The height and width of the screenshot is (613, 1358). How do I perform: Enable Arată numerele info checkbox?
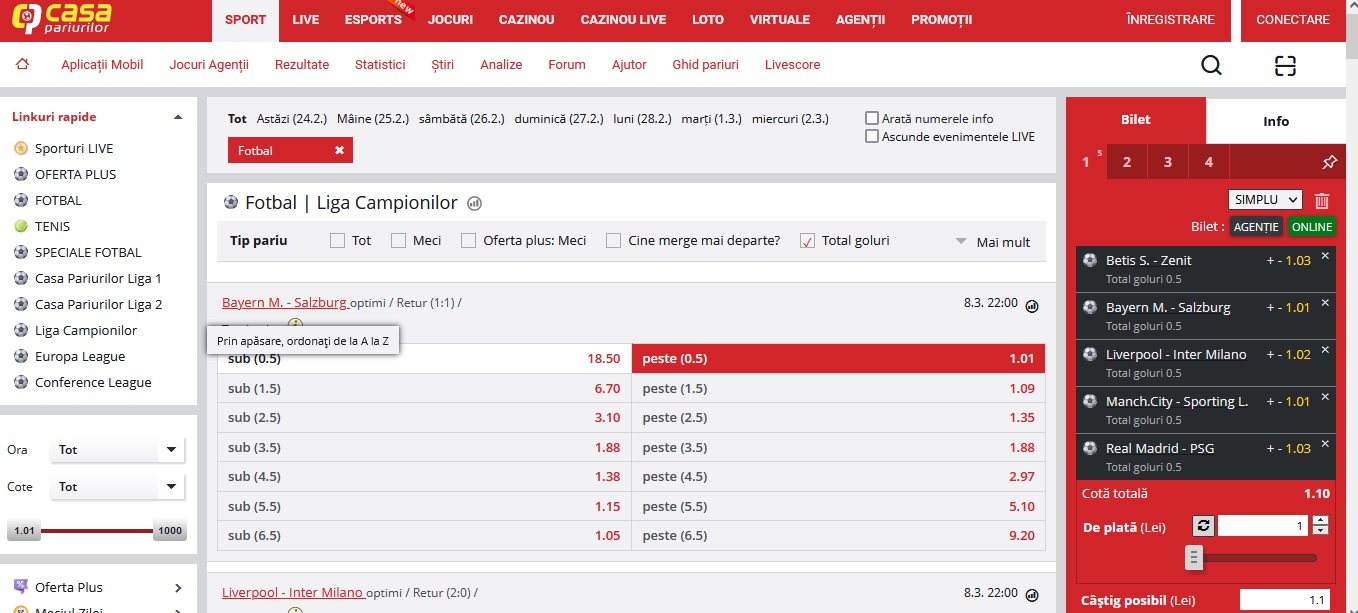872,118
